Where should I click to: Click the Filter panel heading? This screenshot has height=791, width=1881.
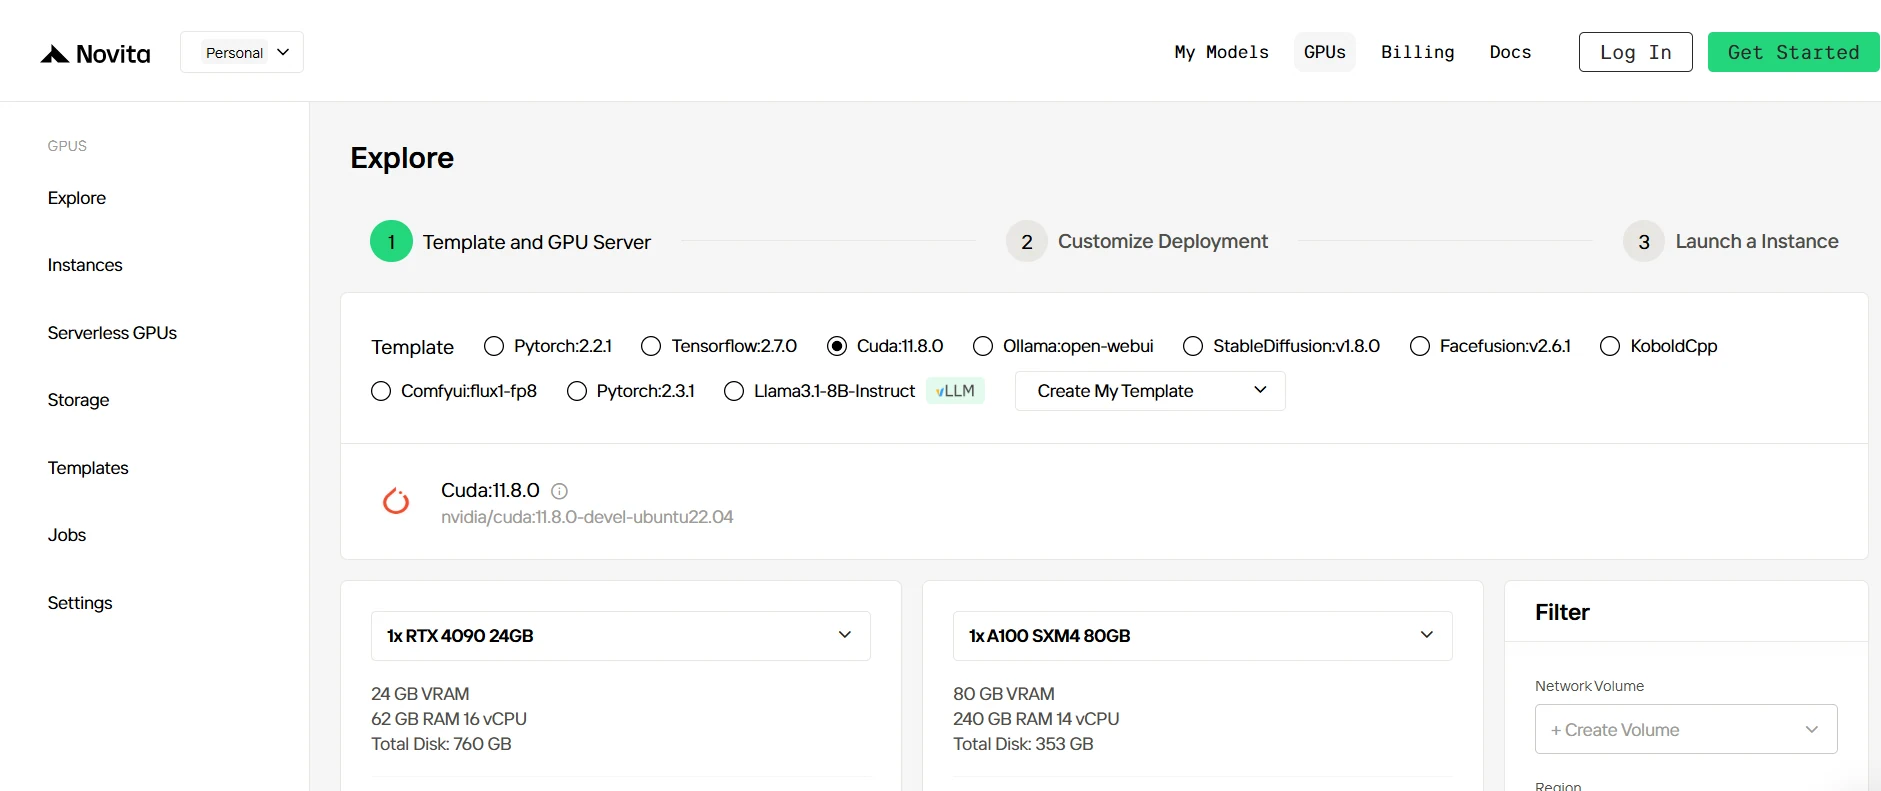[x=1562, y=612]
